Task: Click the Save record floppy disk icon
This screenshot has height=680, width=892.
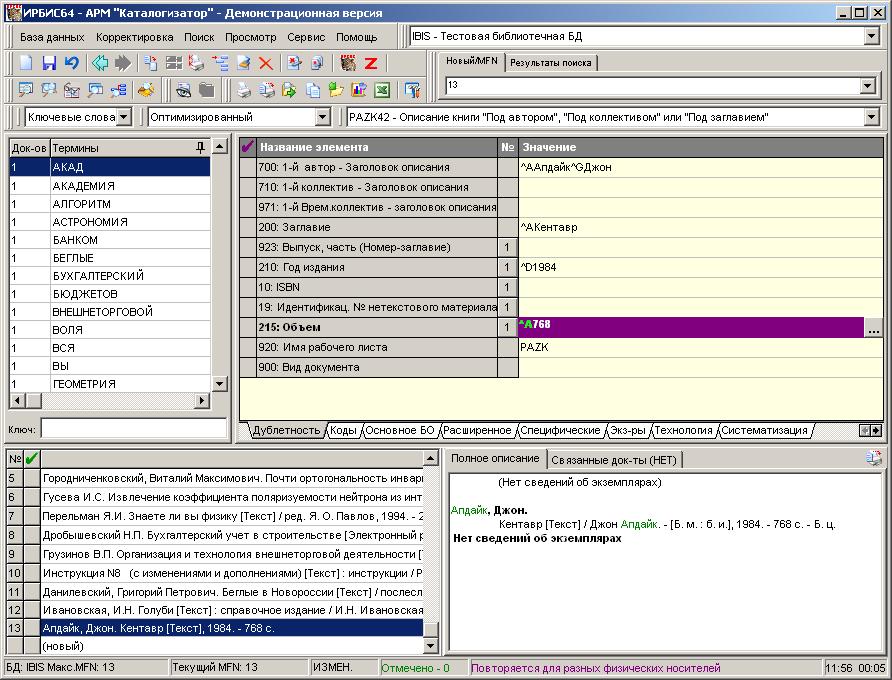Action: tap(48, 63)
